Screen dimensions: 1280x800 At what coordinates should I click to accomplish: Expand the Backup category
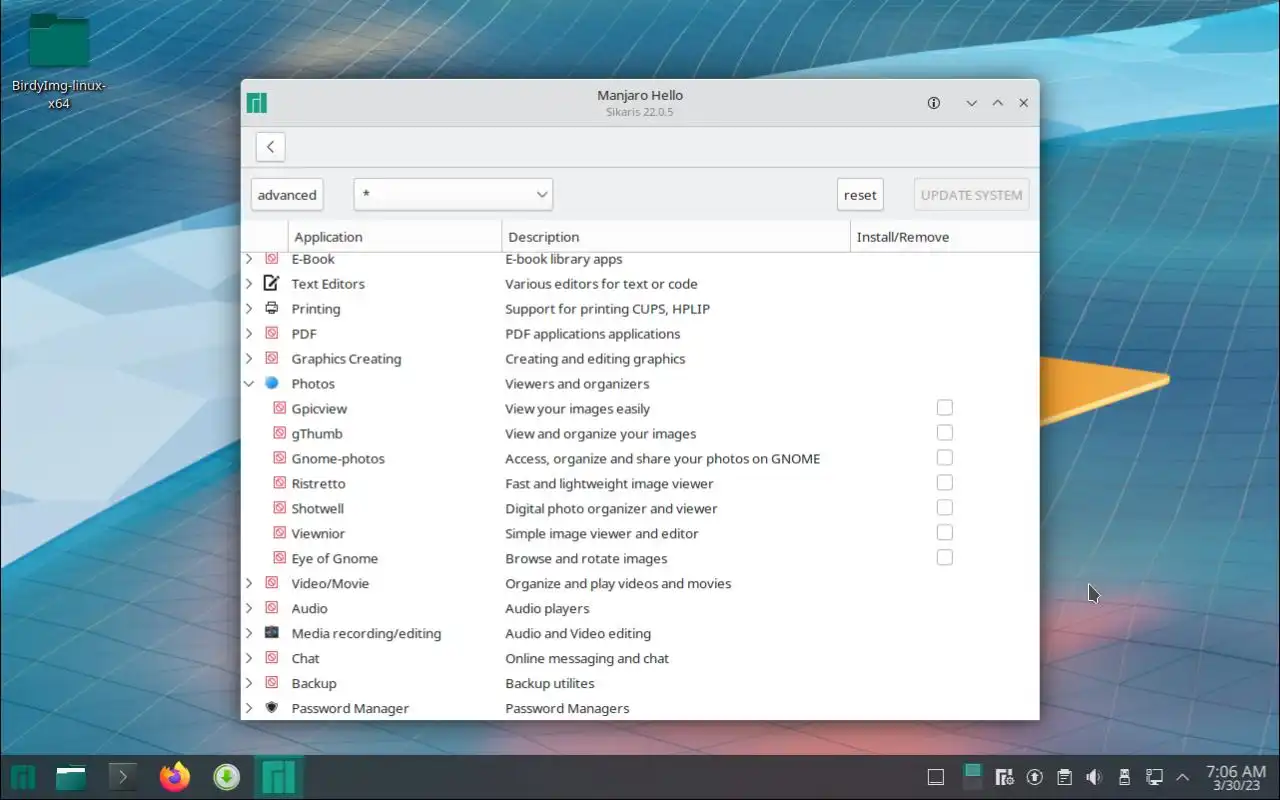coord(249,683)
